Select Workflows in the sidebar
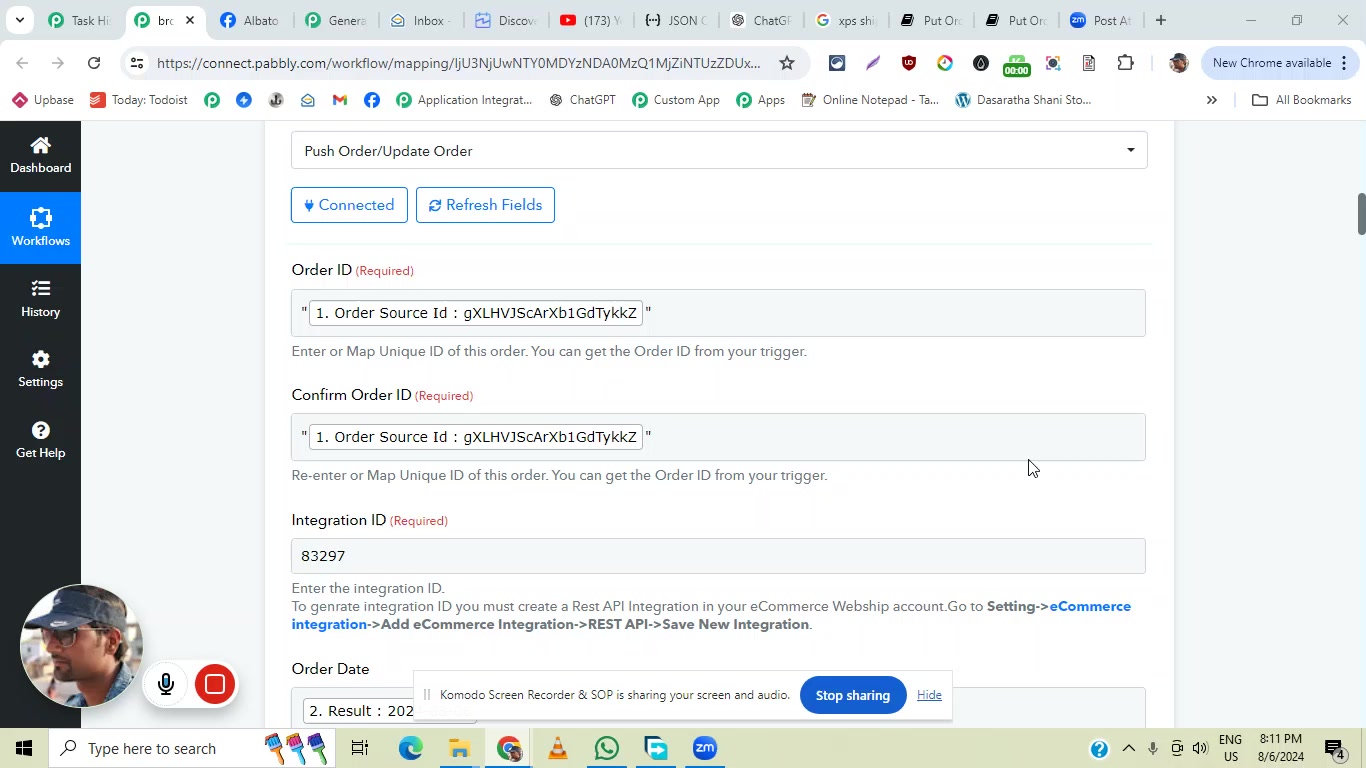The width and height of the screenshot is (1366, 768). [40, 227]
